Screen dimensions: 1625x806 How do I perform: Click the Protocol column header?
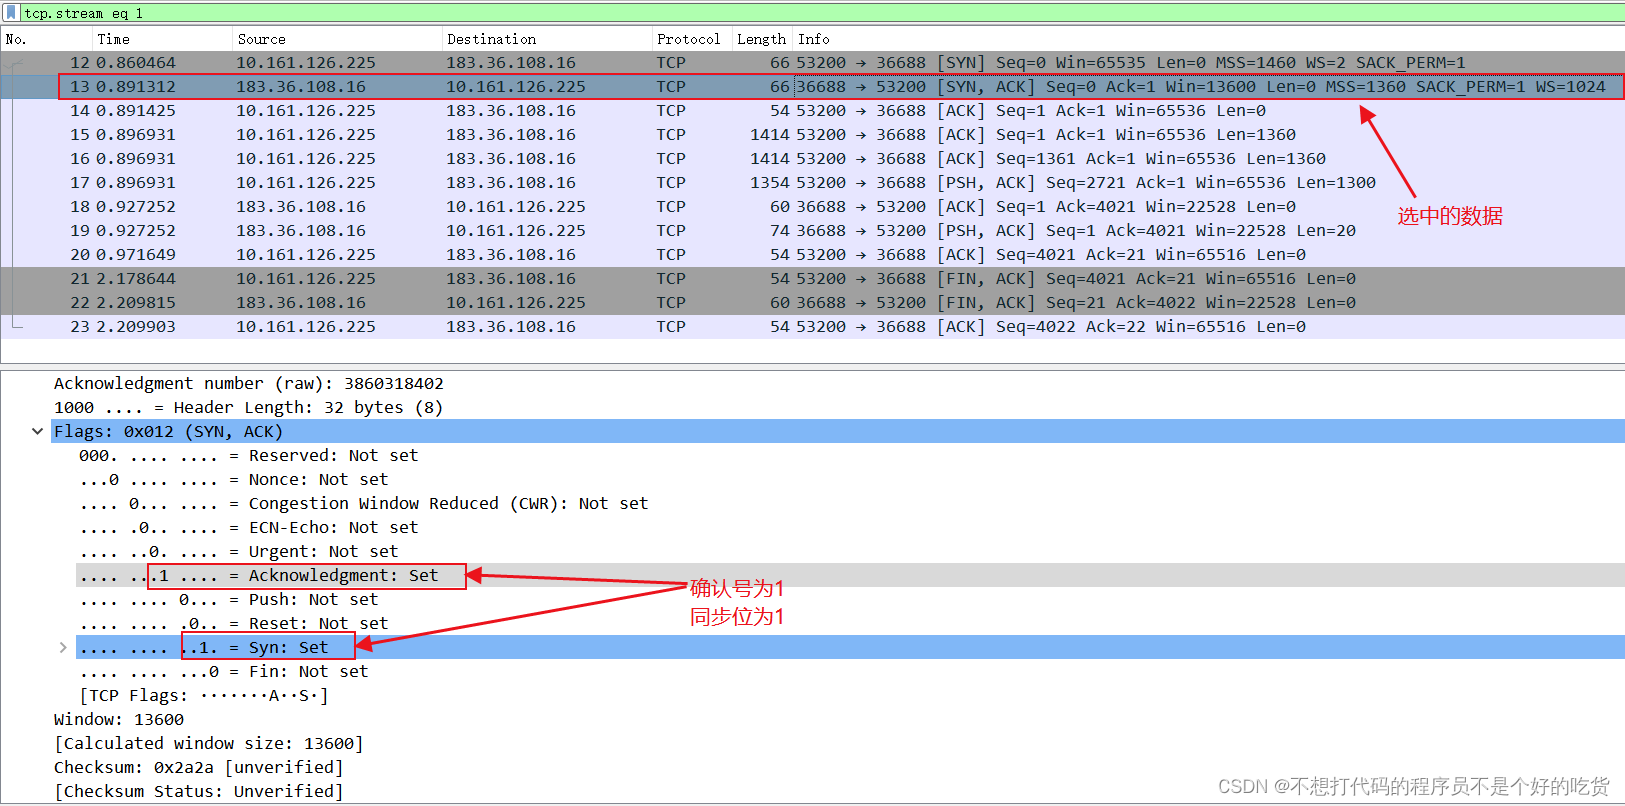click(x=692, y=39)
